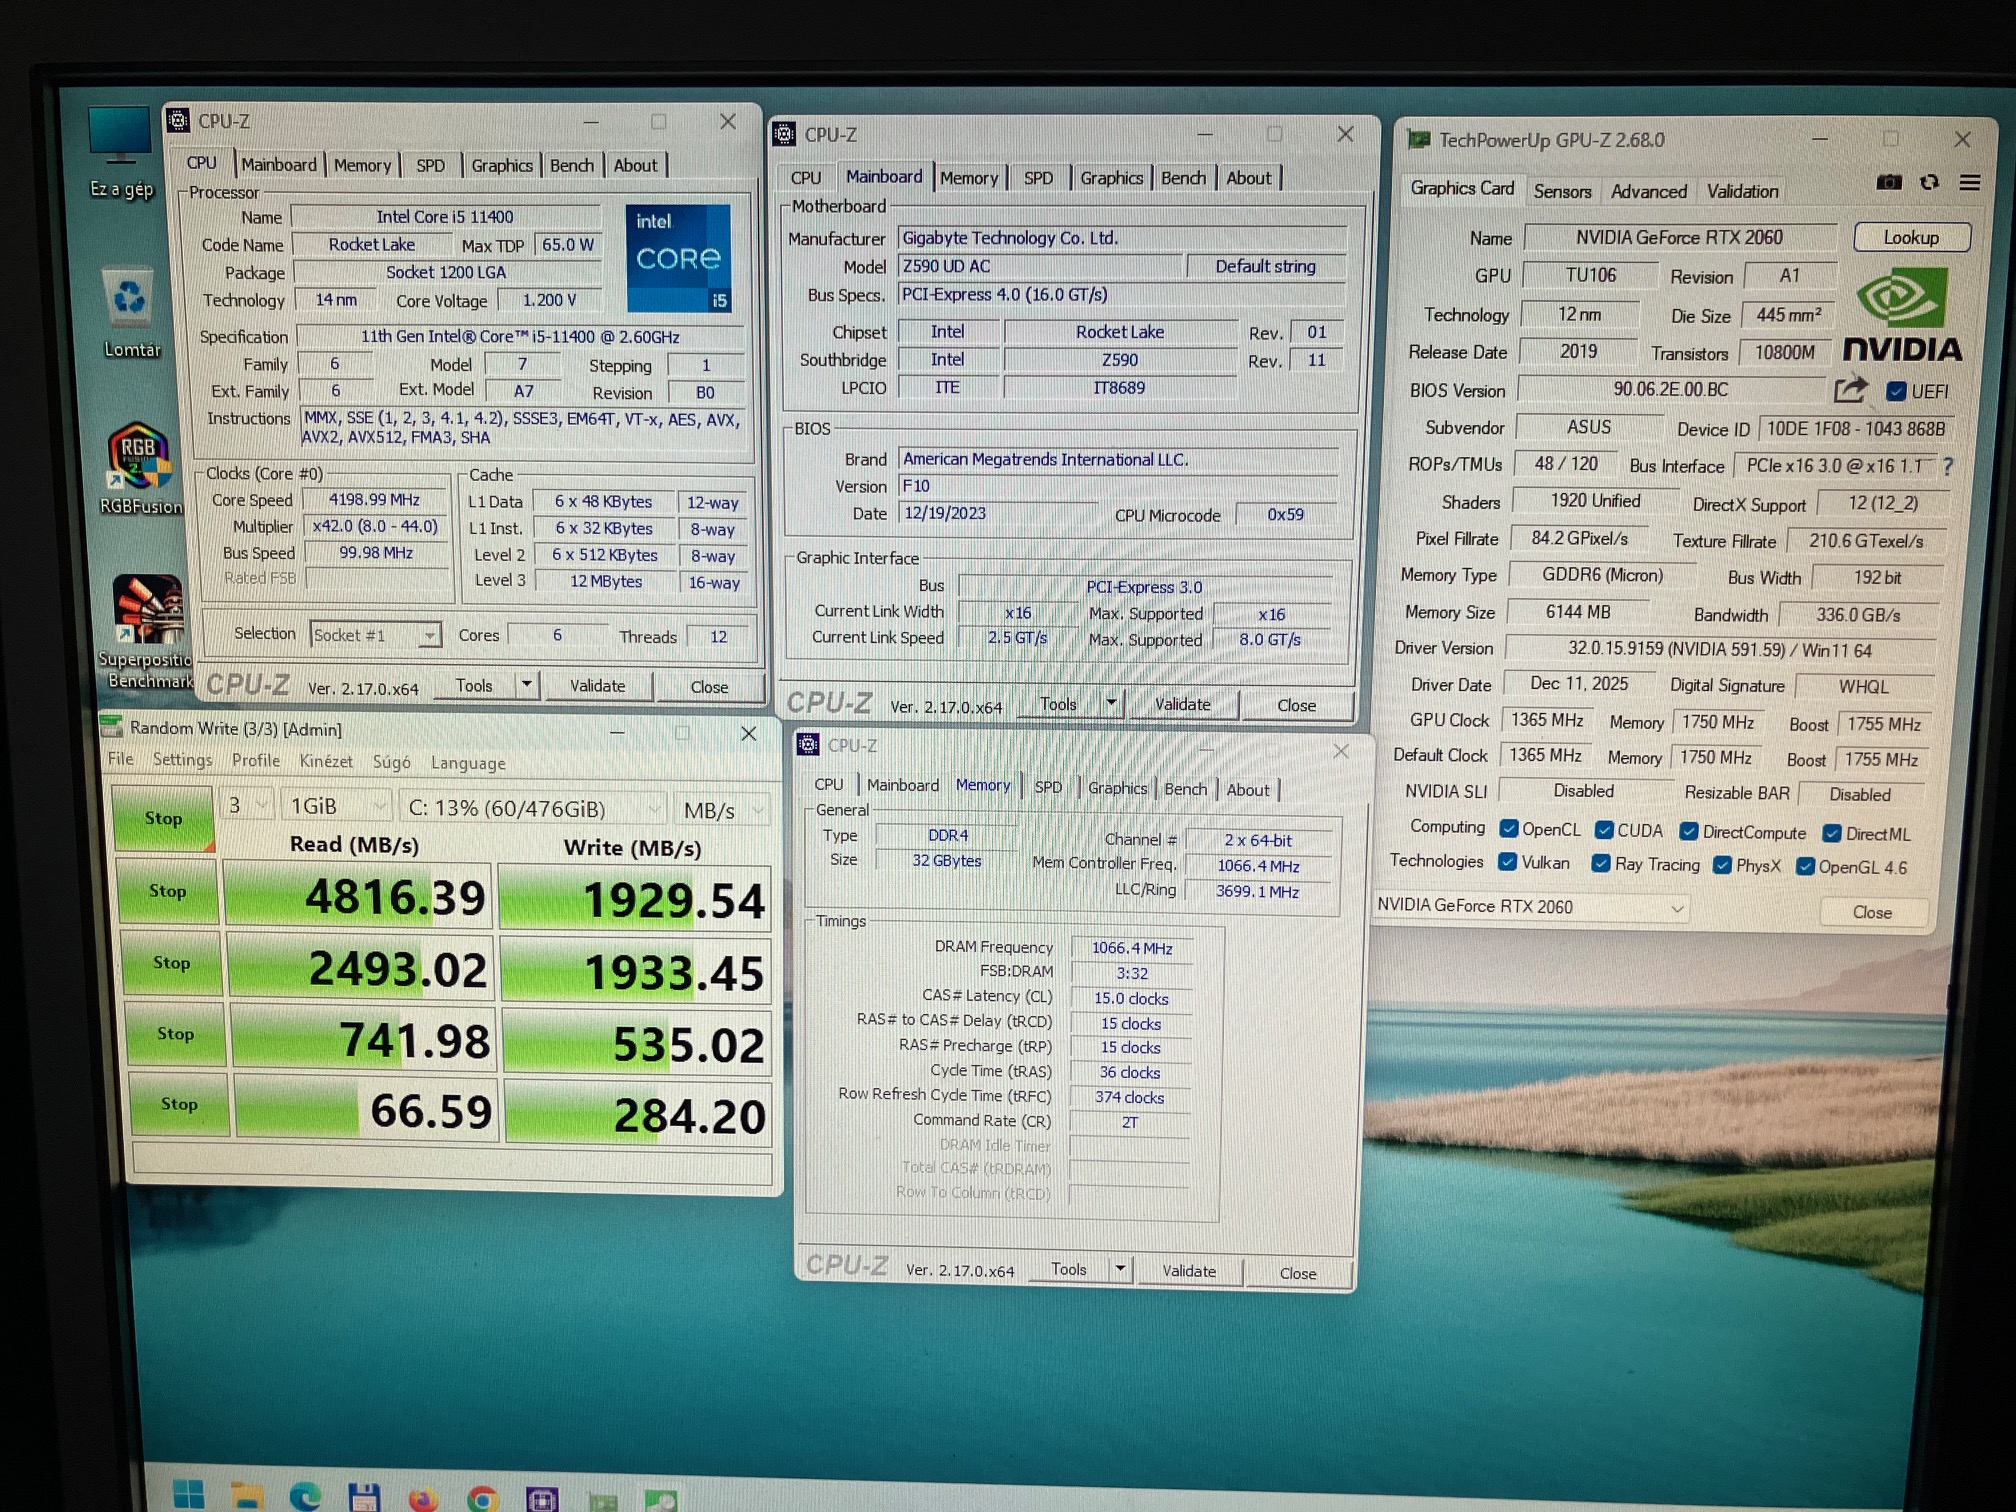Click the Windows Start button on taskbar

(188, 1494)
